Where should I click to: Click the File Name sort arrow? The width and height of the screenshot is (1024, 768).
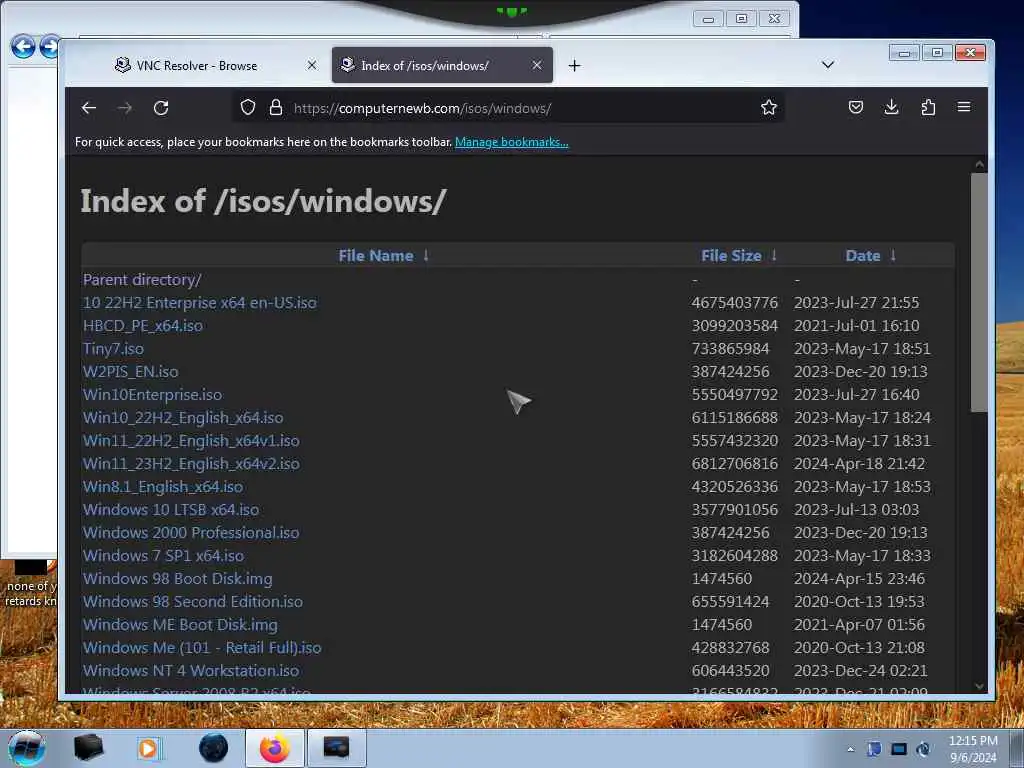point(426,255)
